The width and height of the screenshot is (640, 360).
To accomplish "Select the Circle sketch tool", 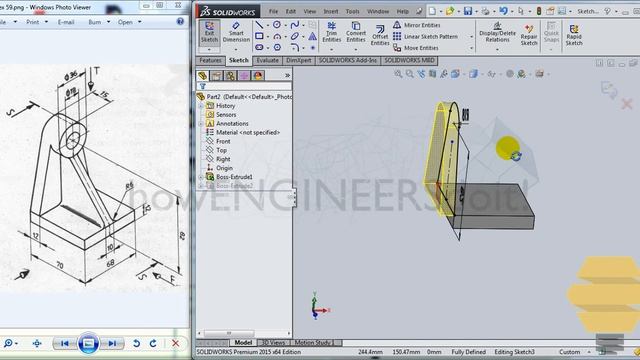I will coord(277,25).
